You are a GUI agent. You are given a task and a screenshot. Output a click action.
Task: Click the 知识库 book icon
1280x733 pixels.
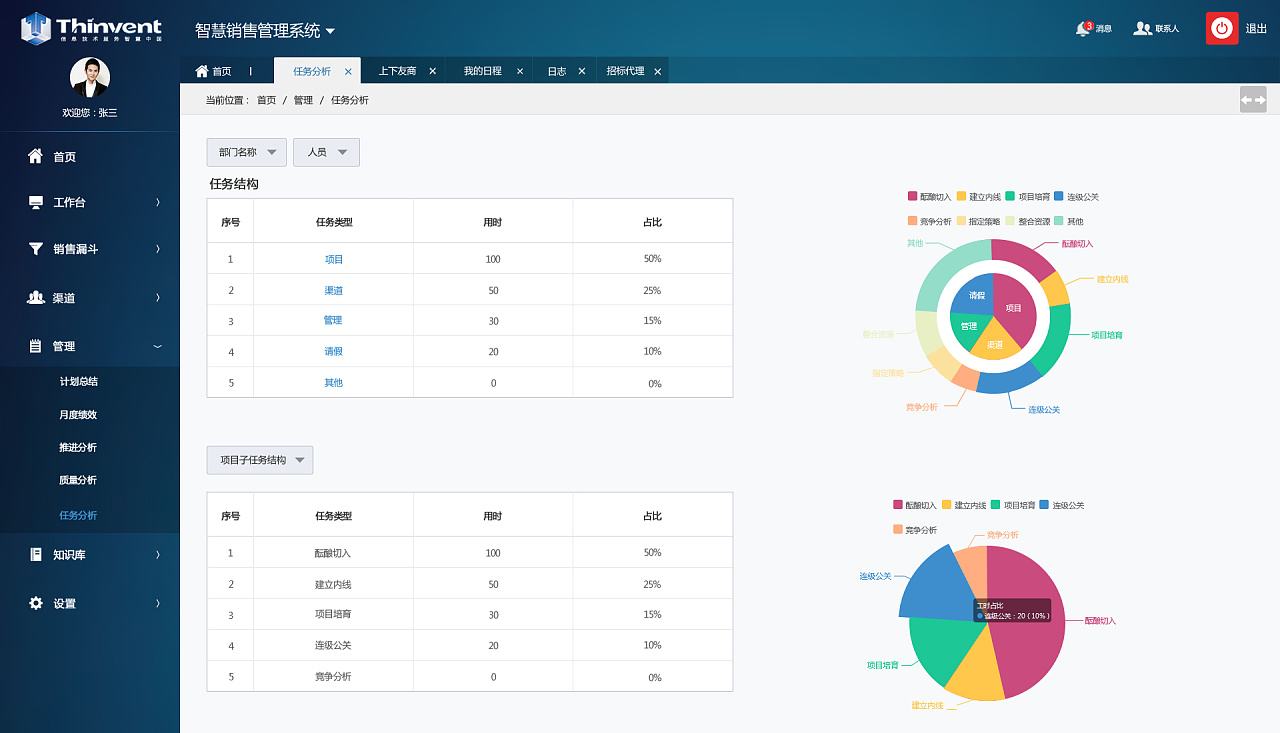36,554
